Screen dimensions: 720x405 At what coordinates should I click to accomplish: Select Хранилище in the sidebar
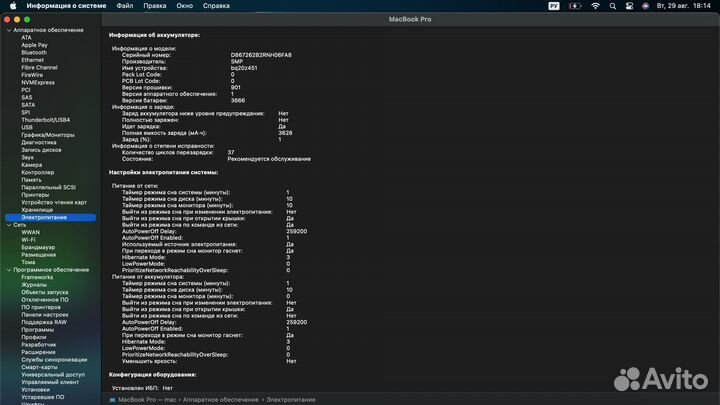point(38,209)
